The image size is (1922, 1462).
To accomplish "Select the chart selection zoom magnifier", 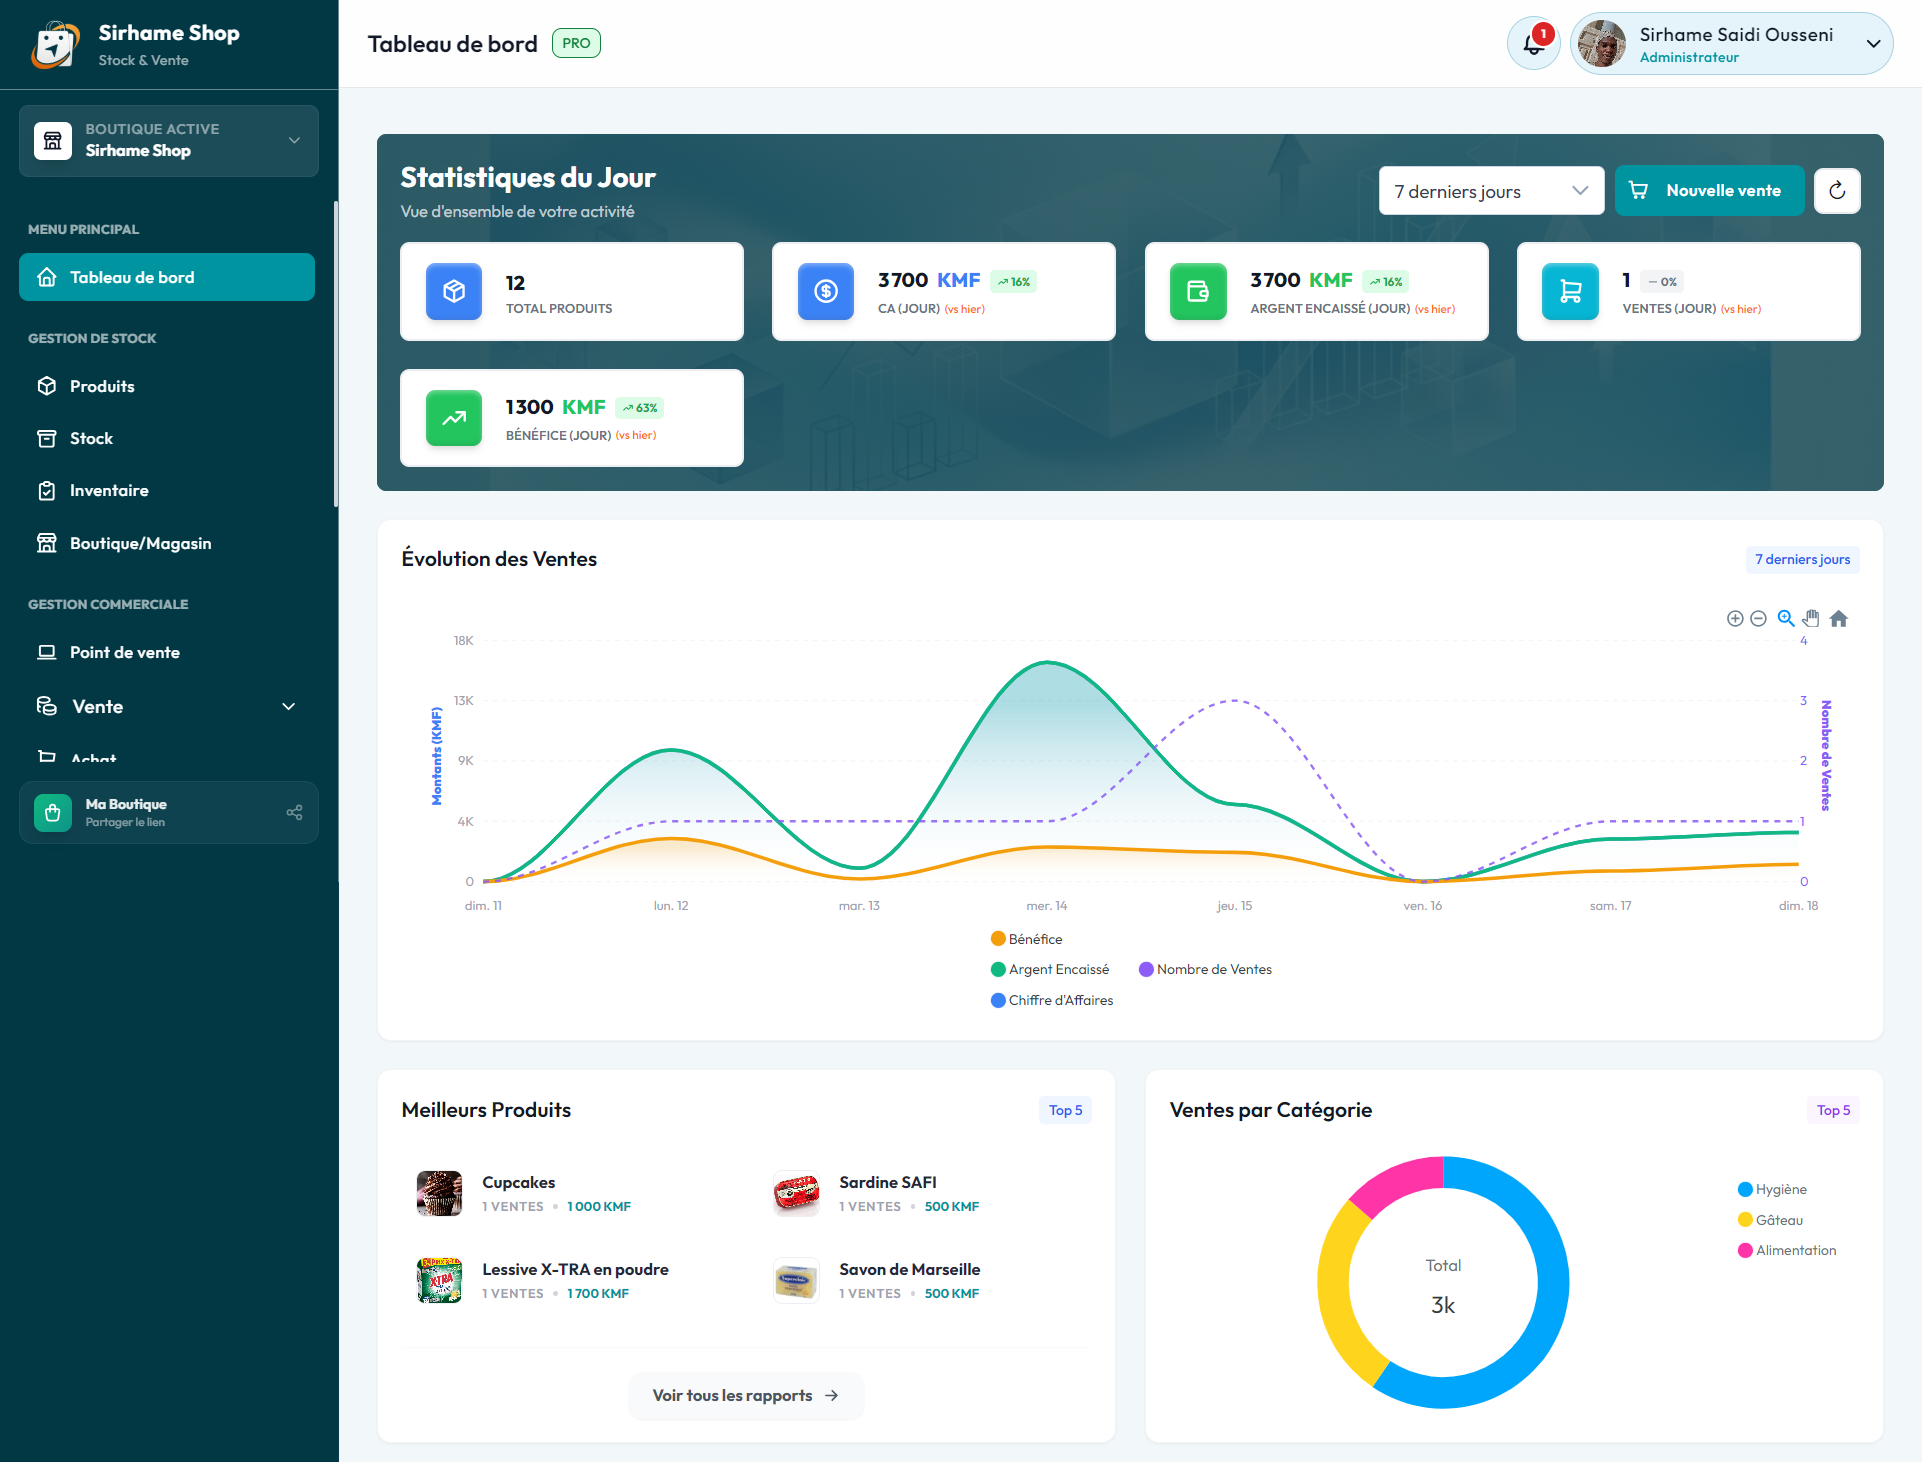I will (1786, 619).
